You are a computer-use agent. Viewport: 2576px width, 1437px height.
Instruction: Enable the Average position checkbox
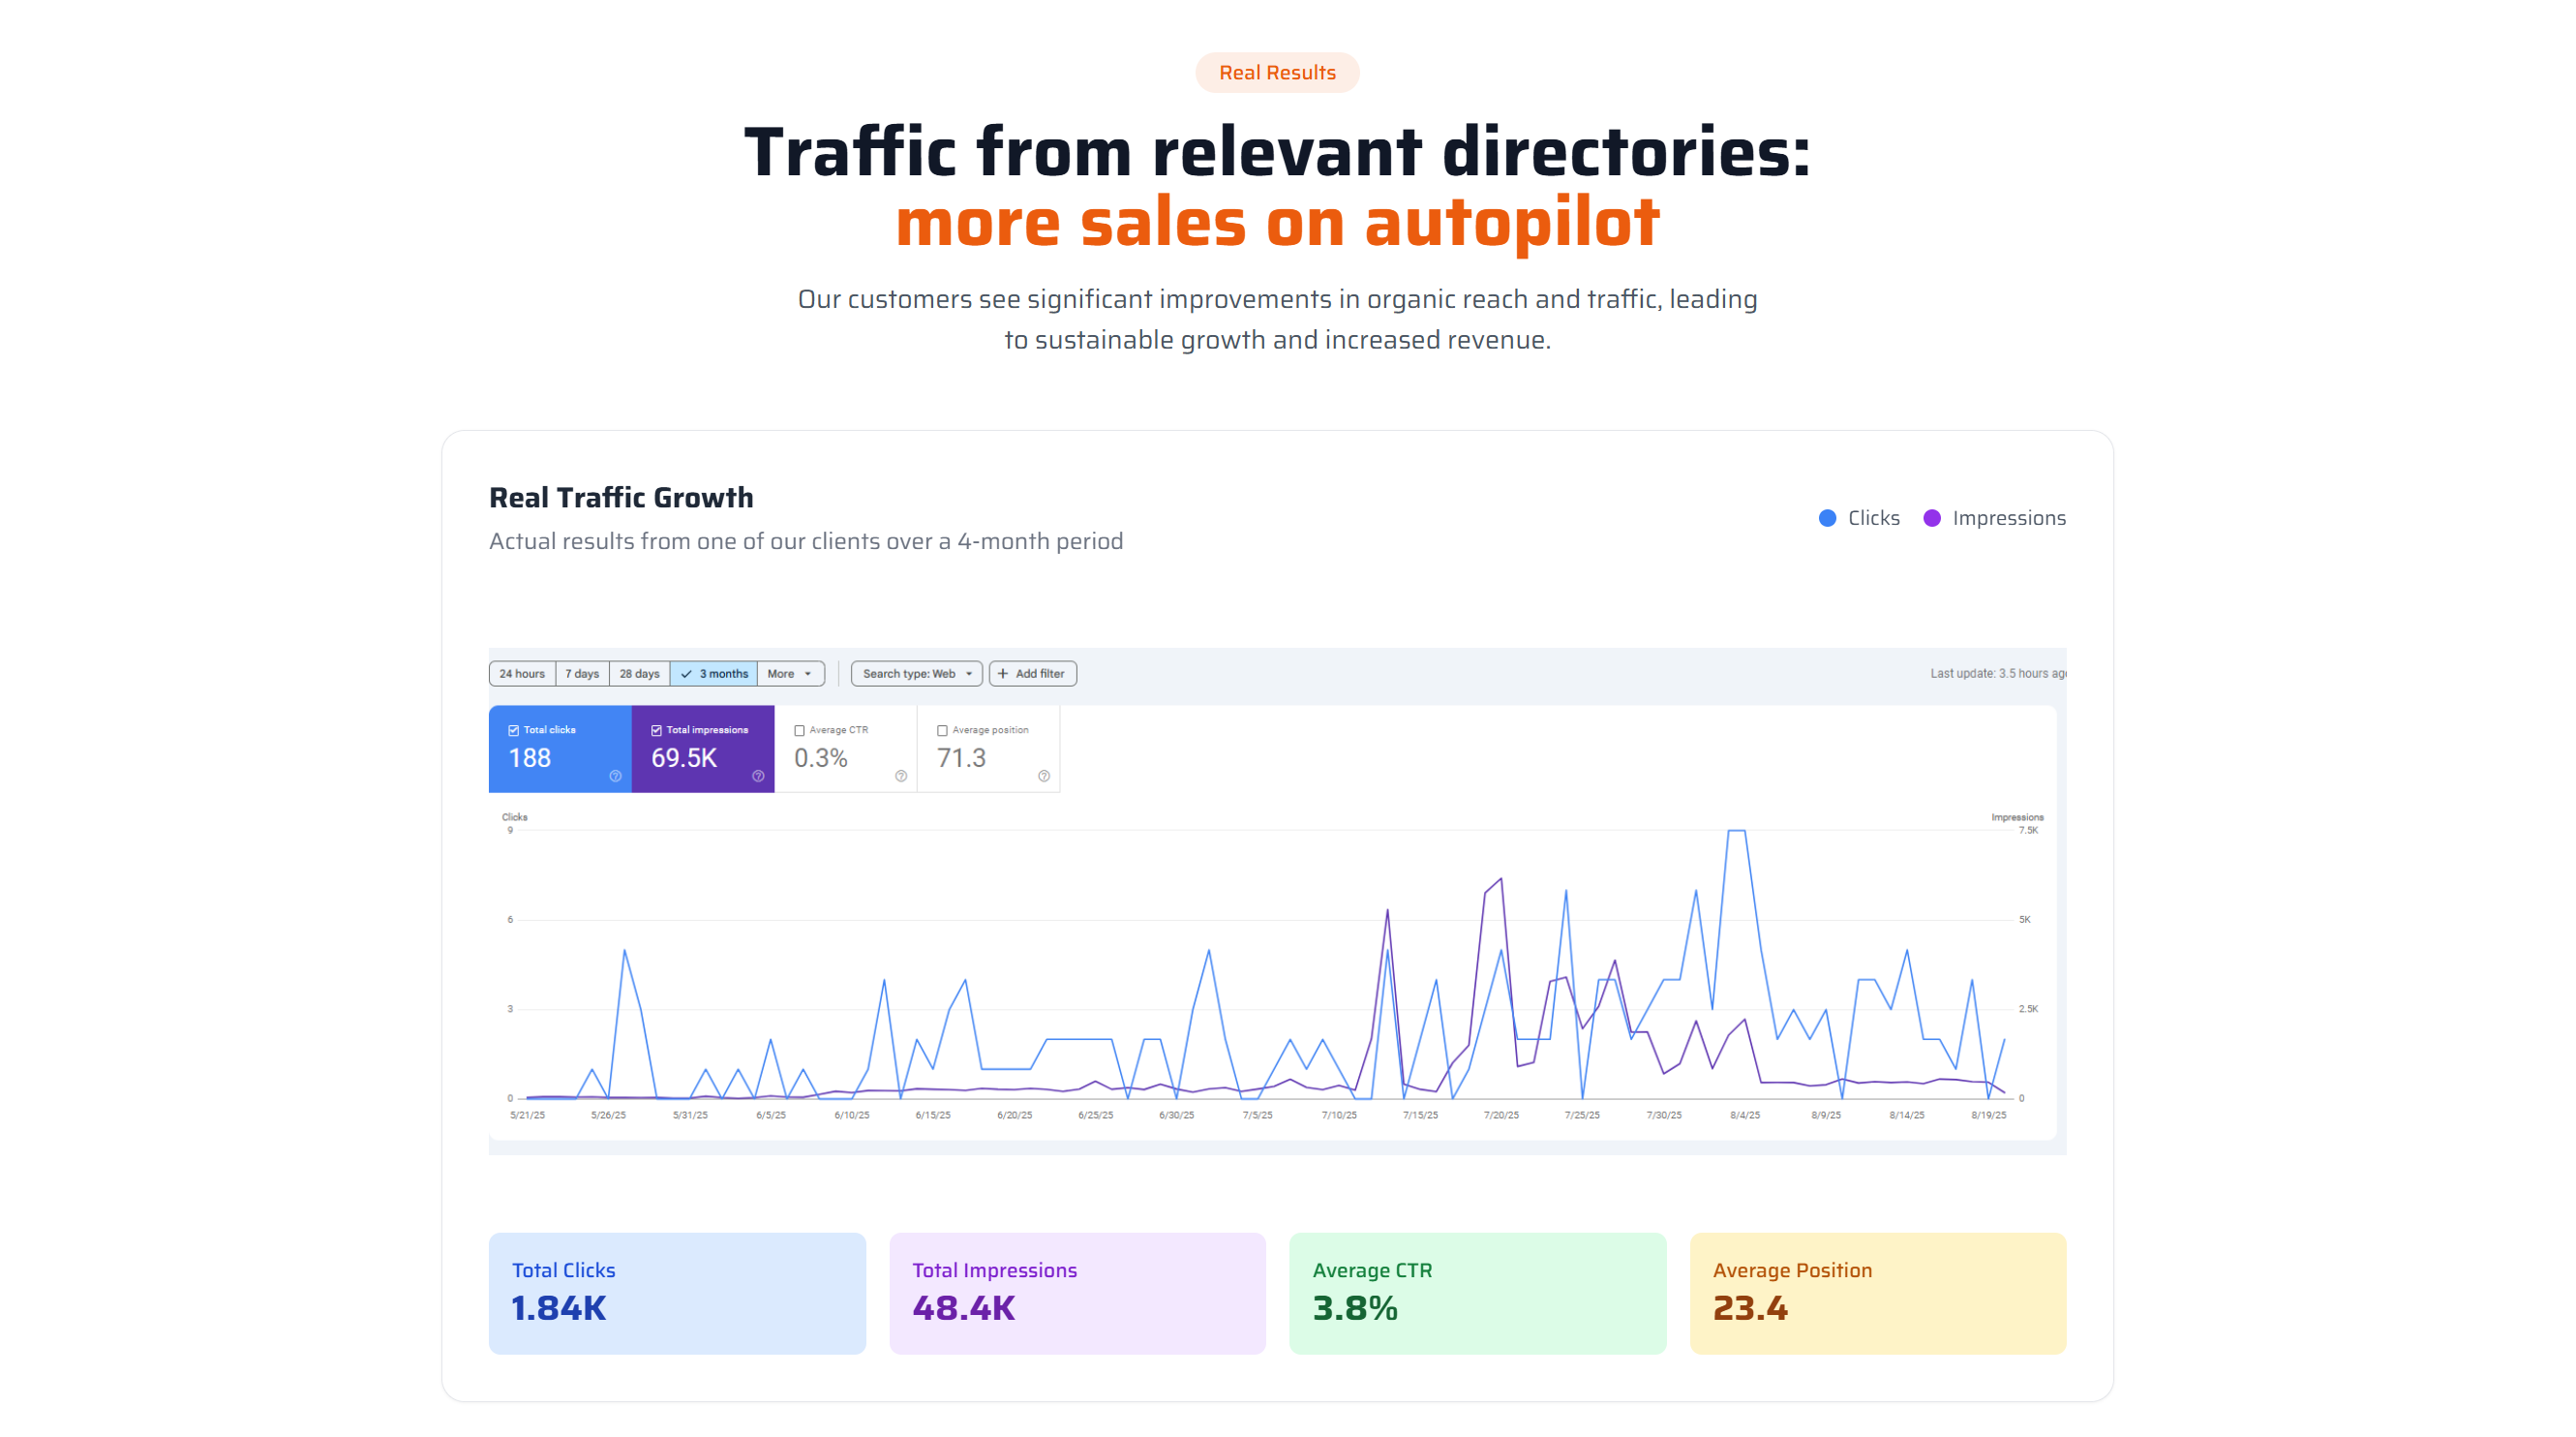click(x=942, y=731)
